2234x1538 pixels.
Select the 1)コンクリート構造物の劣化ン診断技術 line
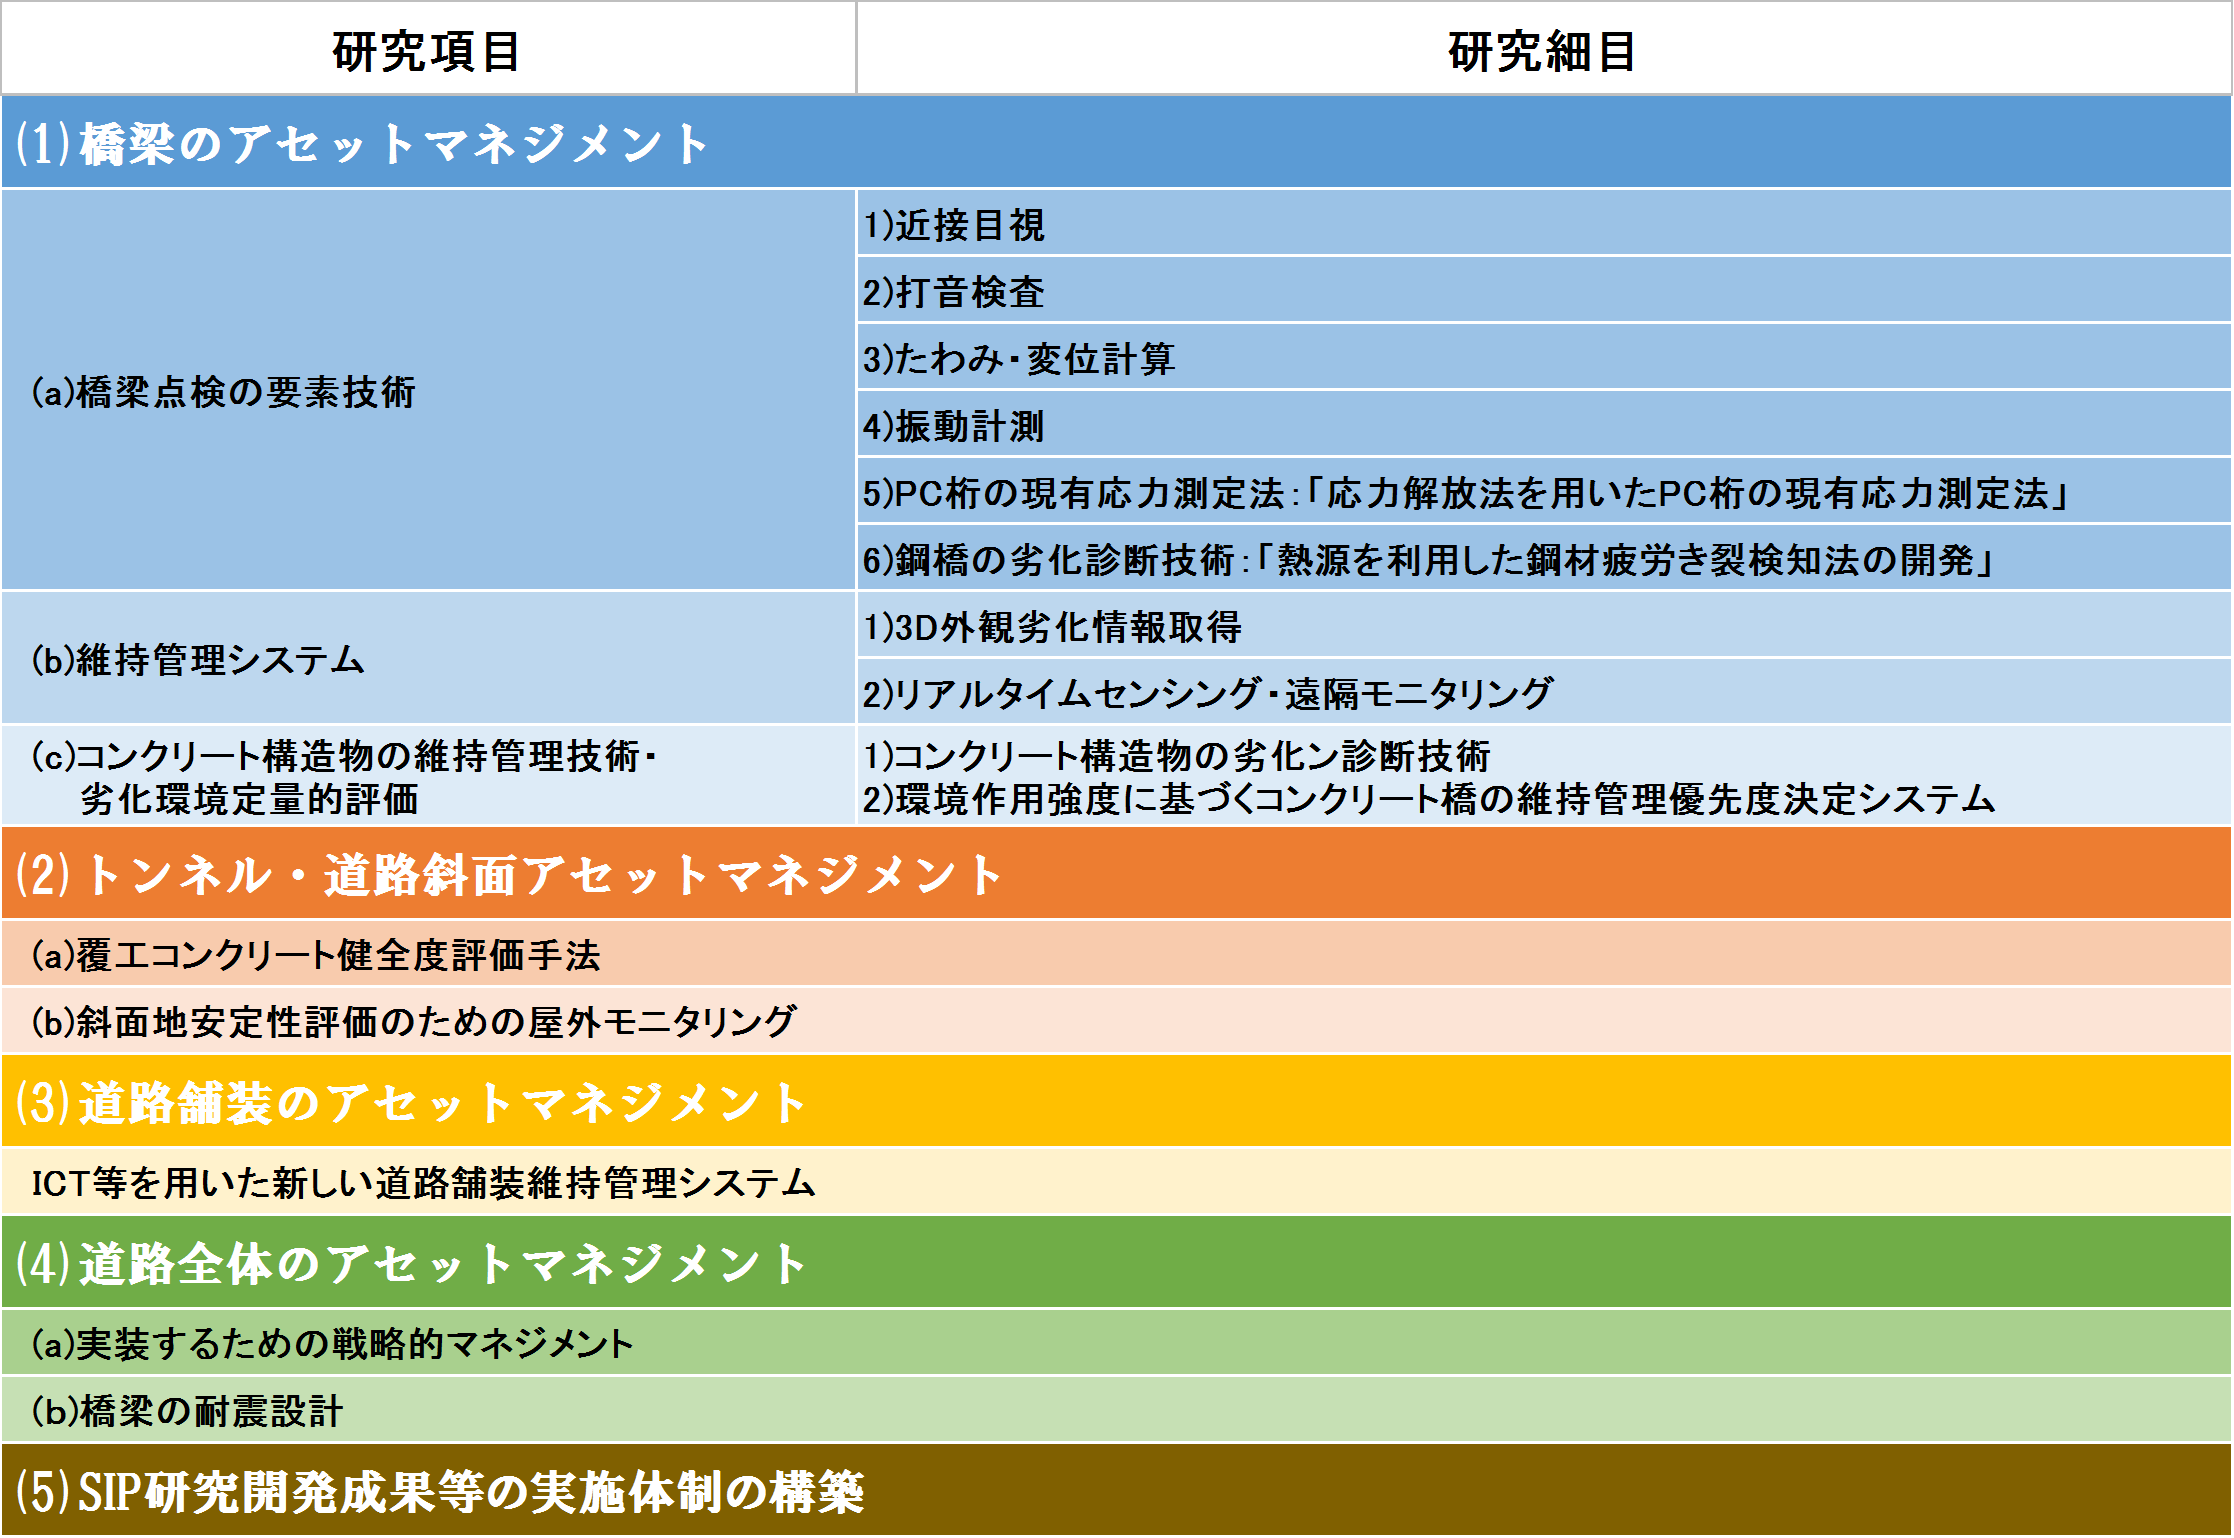tap(1177, 756)
